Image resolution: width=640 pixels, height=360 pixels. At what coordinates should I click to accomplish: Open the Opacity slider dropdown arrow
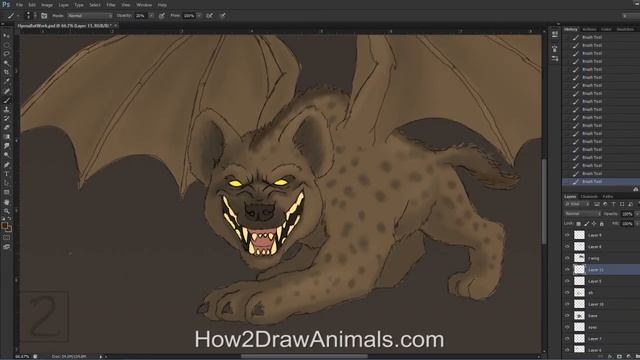pos(151,16)
